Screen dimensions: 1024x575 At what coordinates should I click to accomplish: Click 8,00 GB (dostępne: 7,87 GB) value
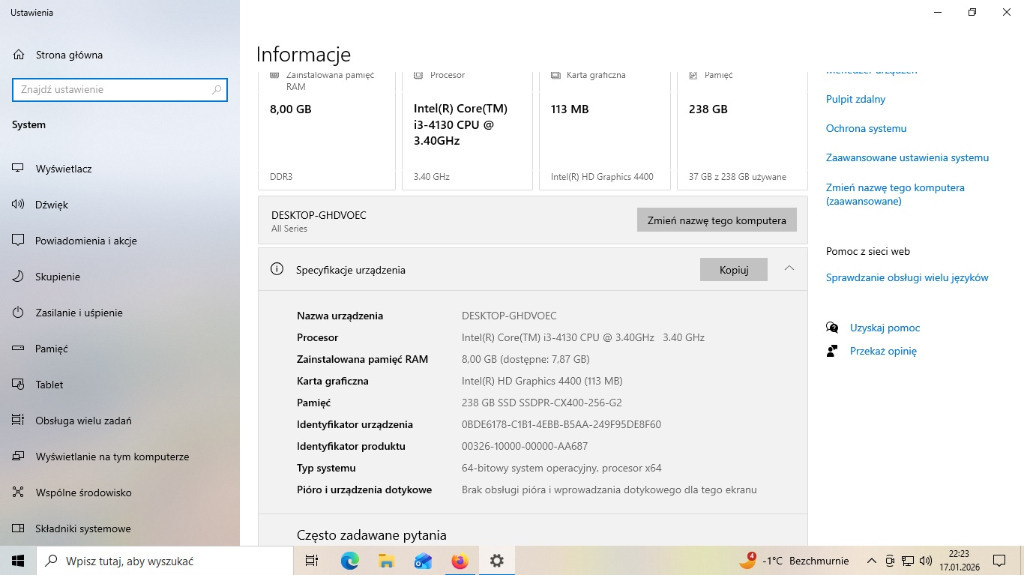(x=525, y=359)
